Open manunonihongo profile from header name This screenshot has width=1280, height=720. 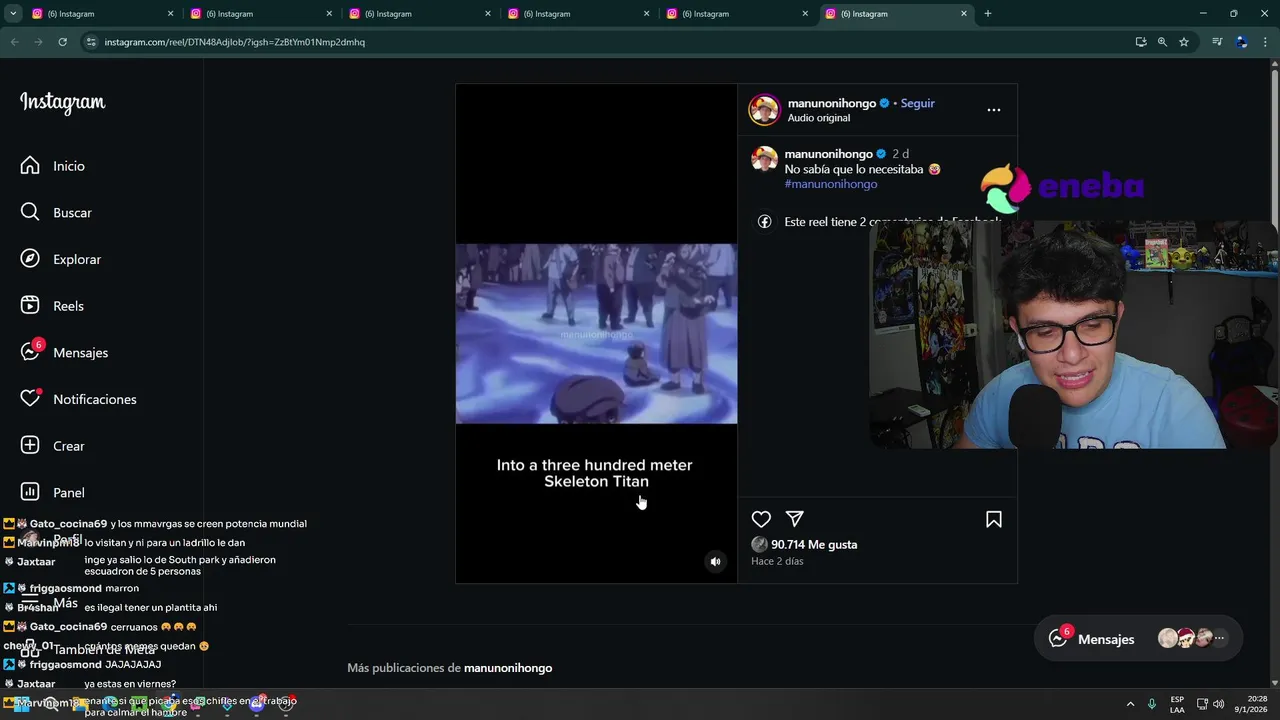coord(832,103)
